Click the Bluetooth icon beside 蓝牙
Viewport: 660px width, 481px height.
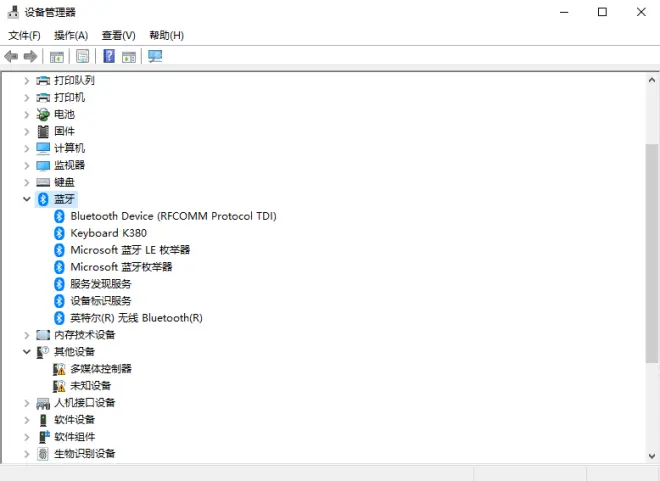click(x=43, y=199)
